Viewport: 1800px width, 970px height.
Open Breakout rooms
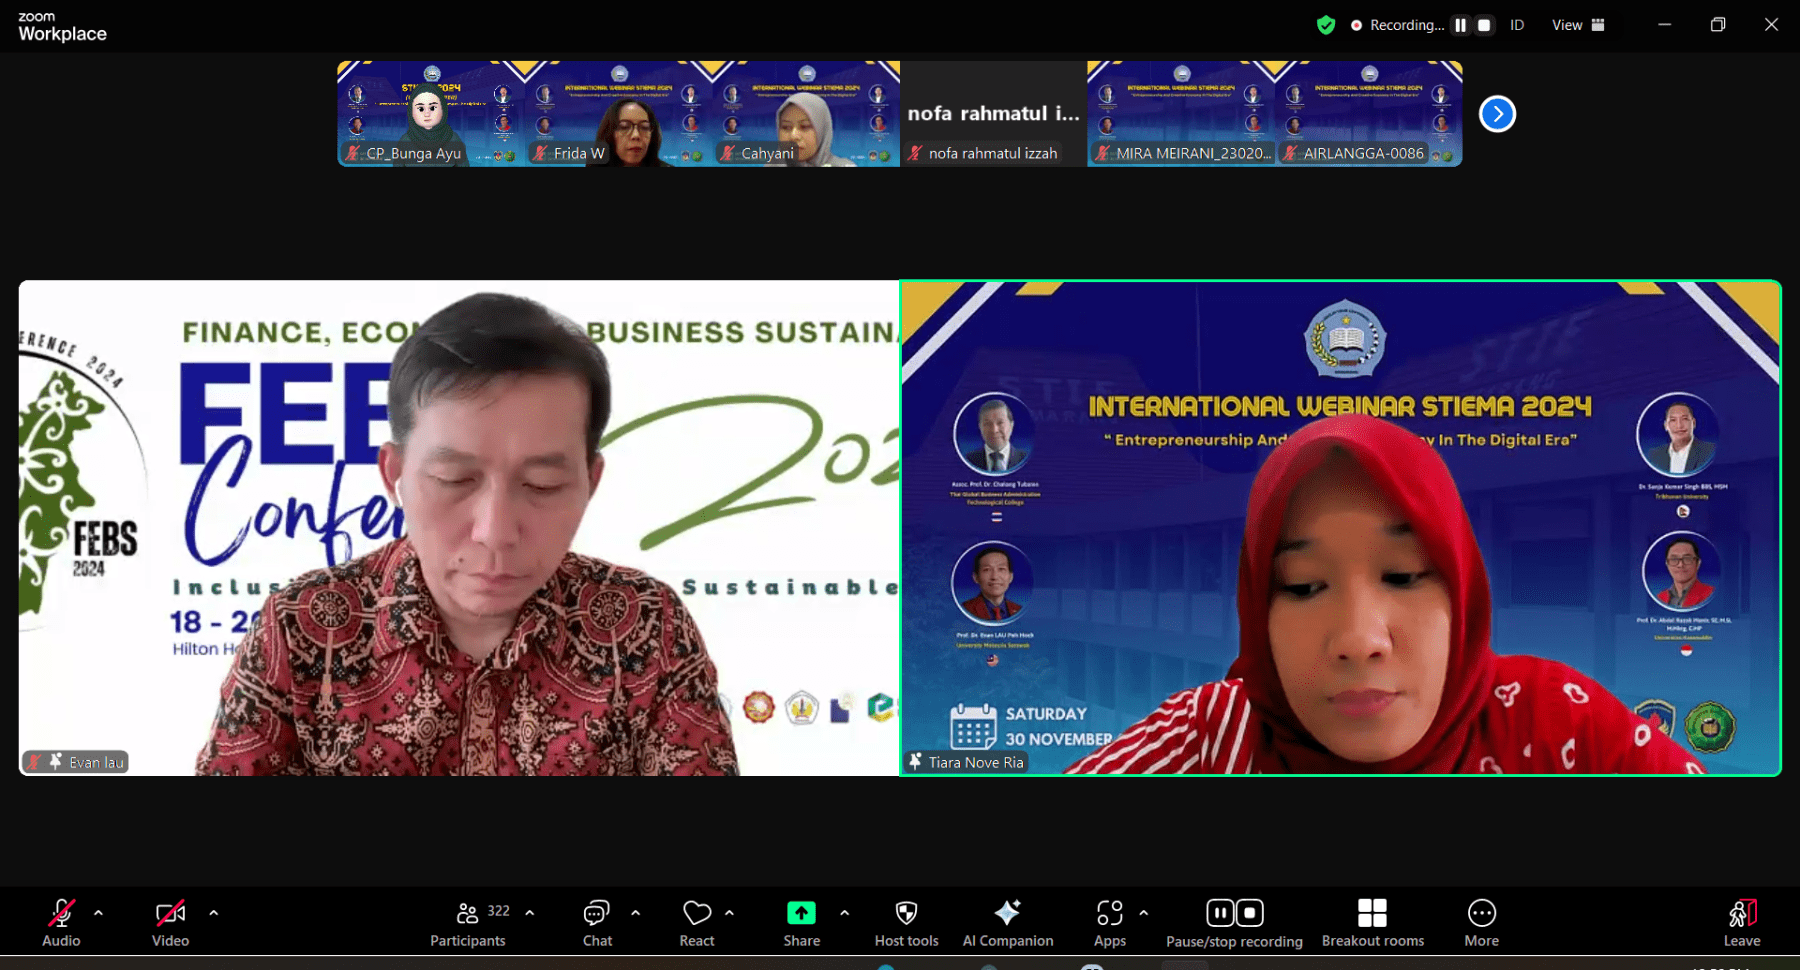point(1372,913)
